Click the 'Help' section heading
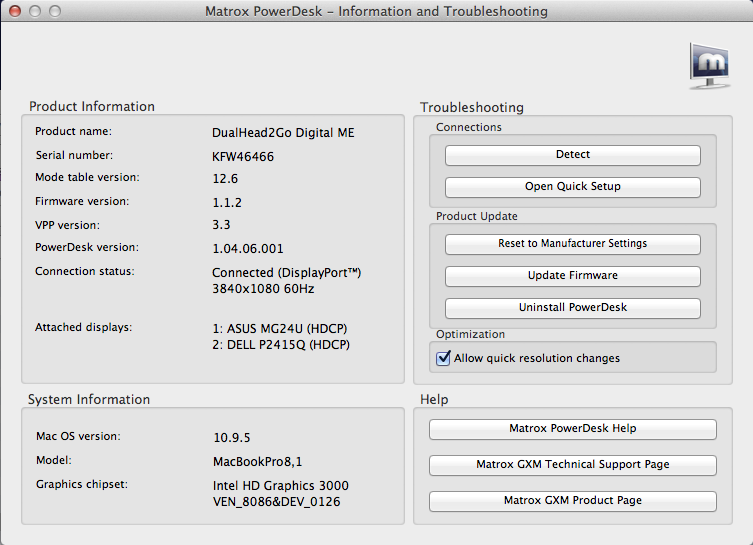753x545 pixels. (434, 400)
